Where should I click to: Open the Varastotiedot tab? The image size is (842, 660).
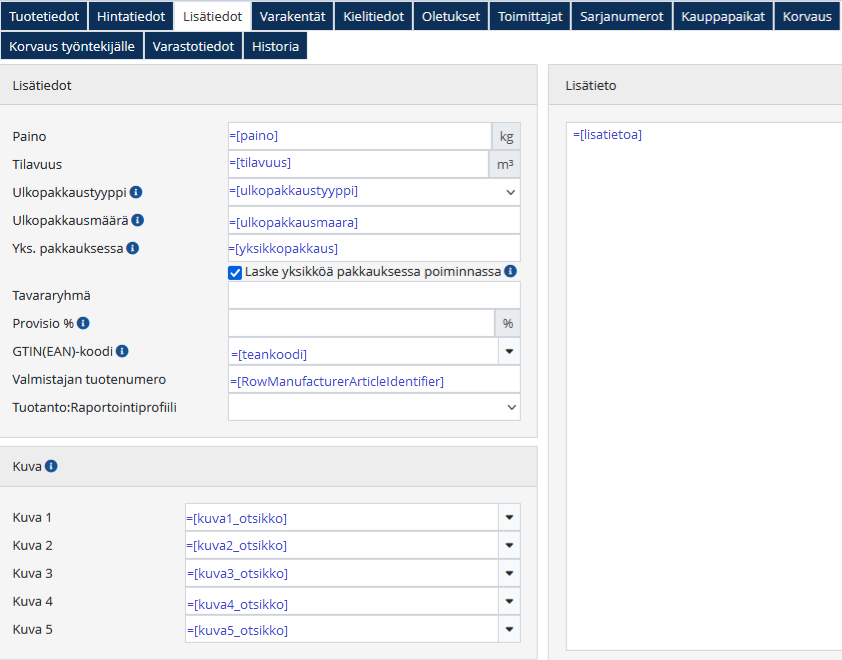click(x=194, y=46)
